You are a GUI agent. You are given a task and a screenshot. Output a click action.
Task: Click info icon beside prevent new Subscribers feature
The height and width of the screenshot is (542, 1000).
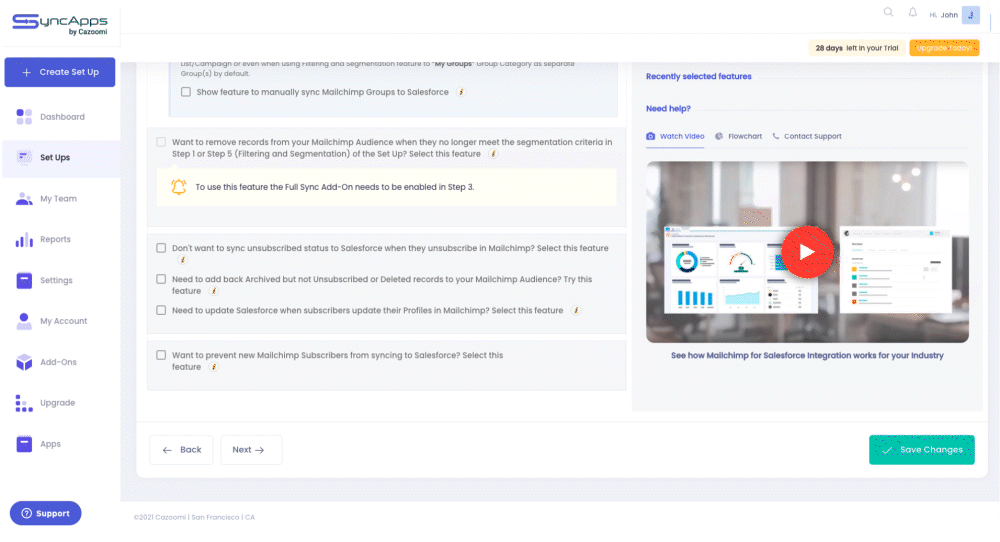click(214, 367)
